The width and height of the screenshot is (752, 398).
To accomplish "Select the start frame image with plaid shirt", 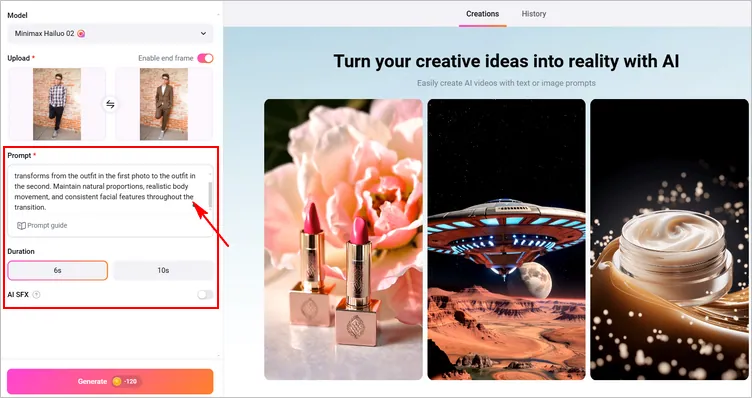I will point(57,104).
